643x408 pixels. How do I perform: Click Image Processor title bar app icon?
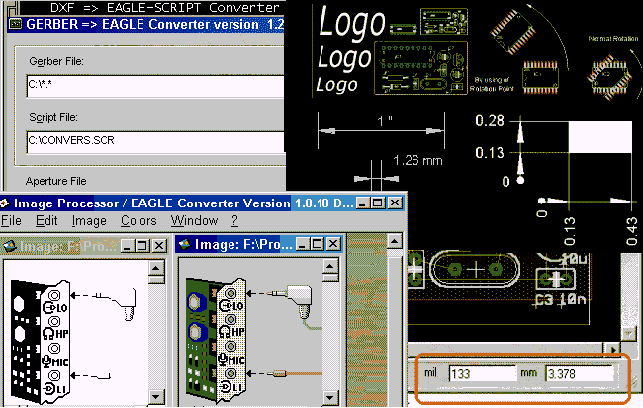coord(5,203)
